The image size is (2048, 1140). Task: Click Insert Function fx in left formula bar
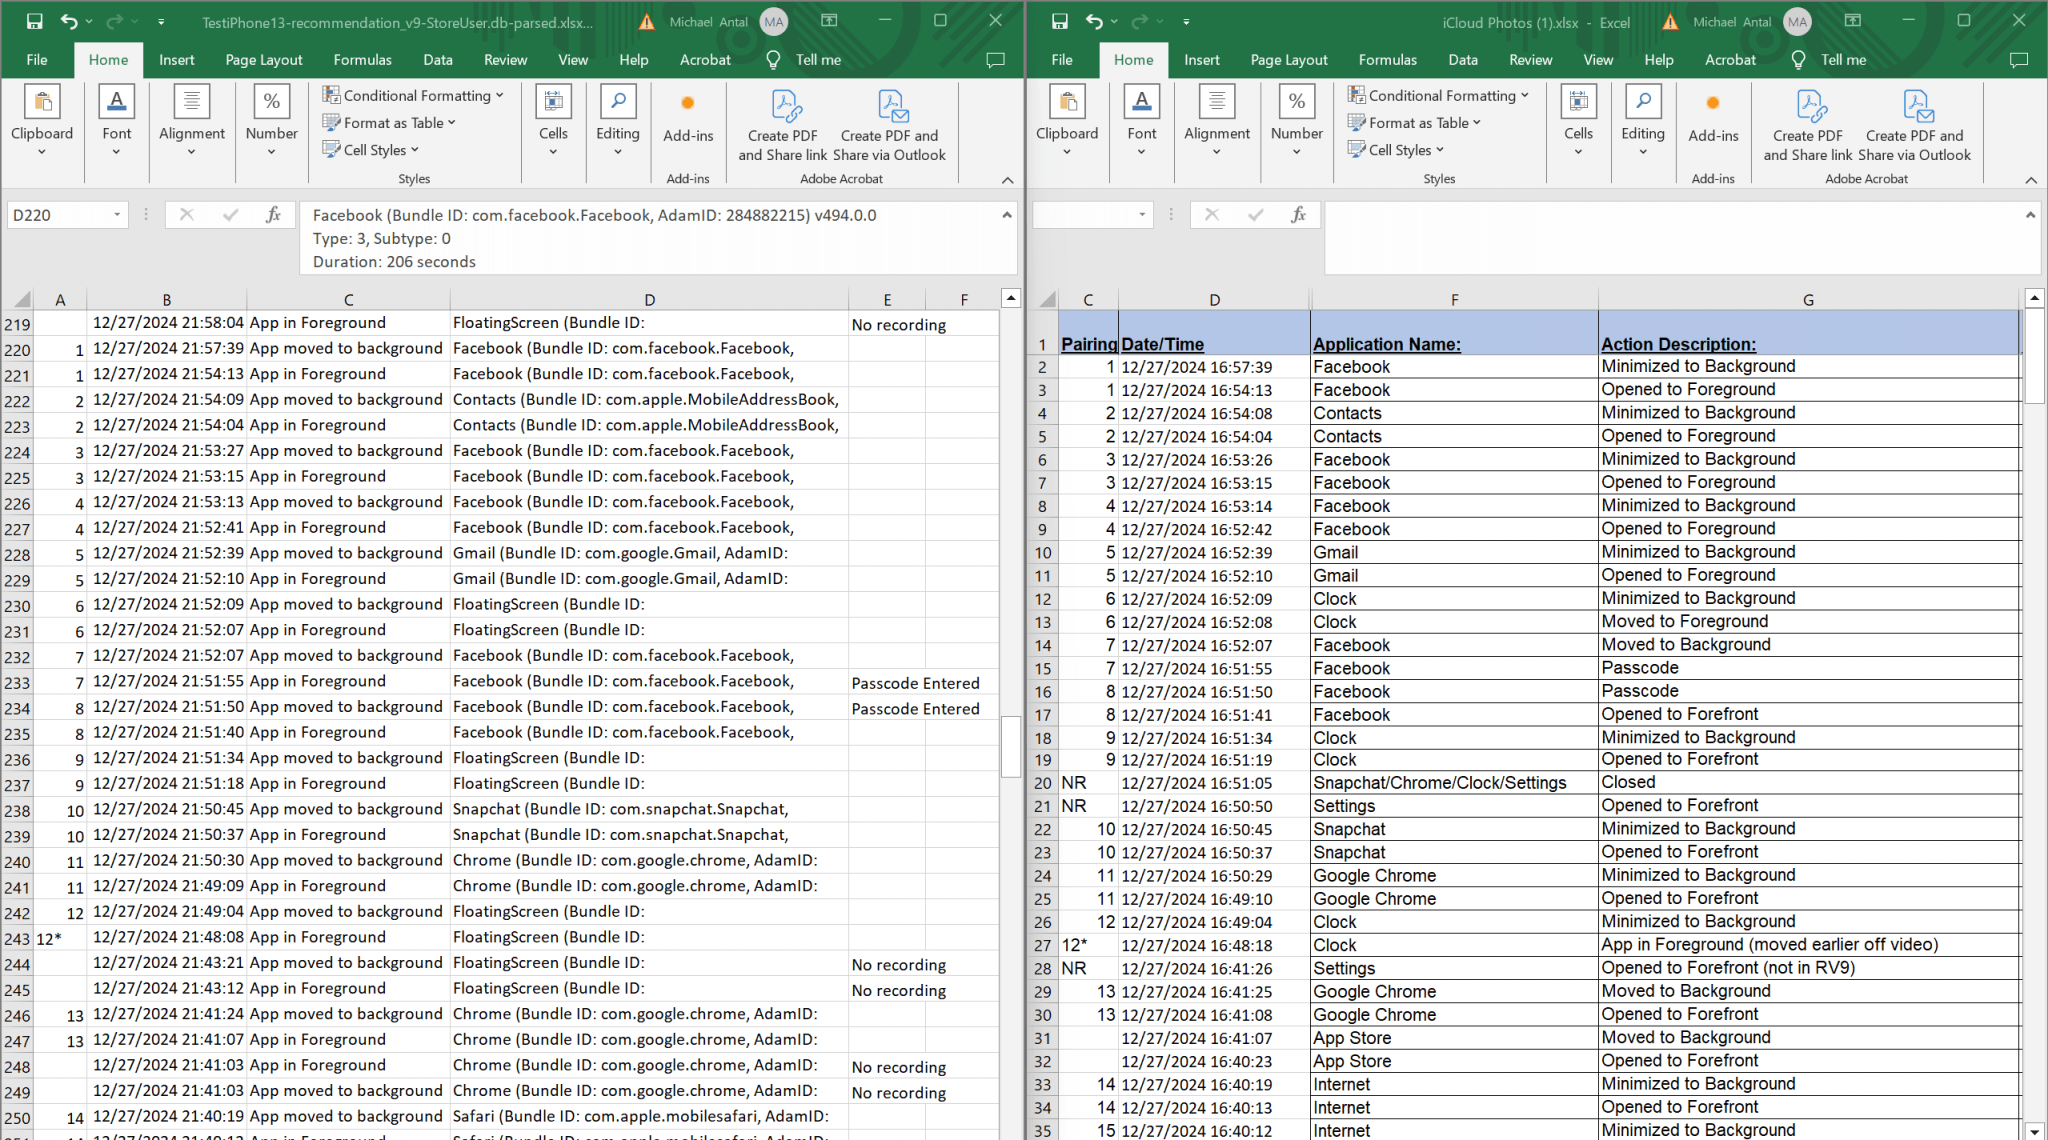273,214
